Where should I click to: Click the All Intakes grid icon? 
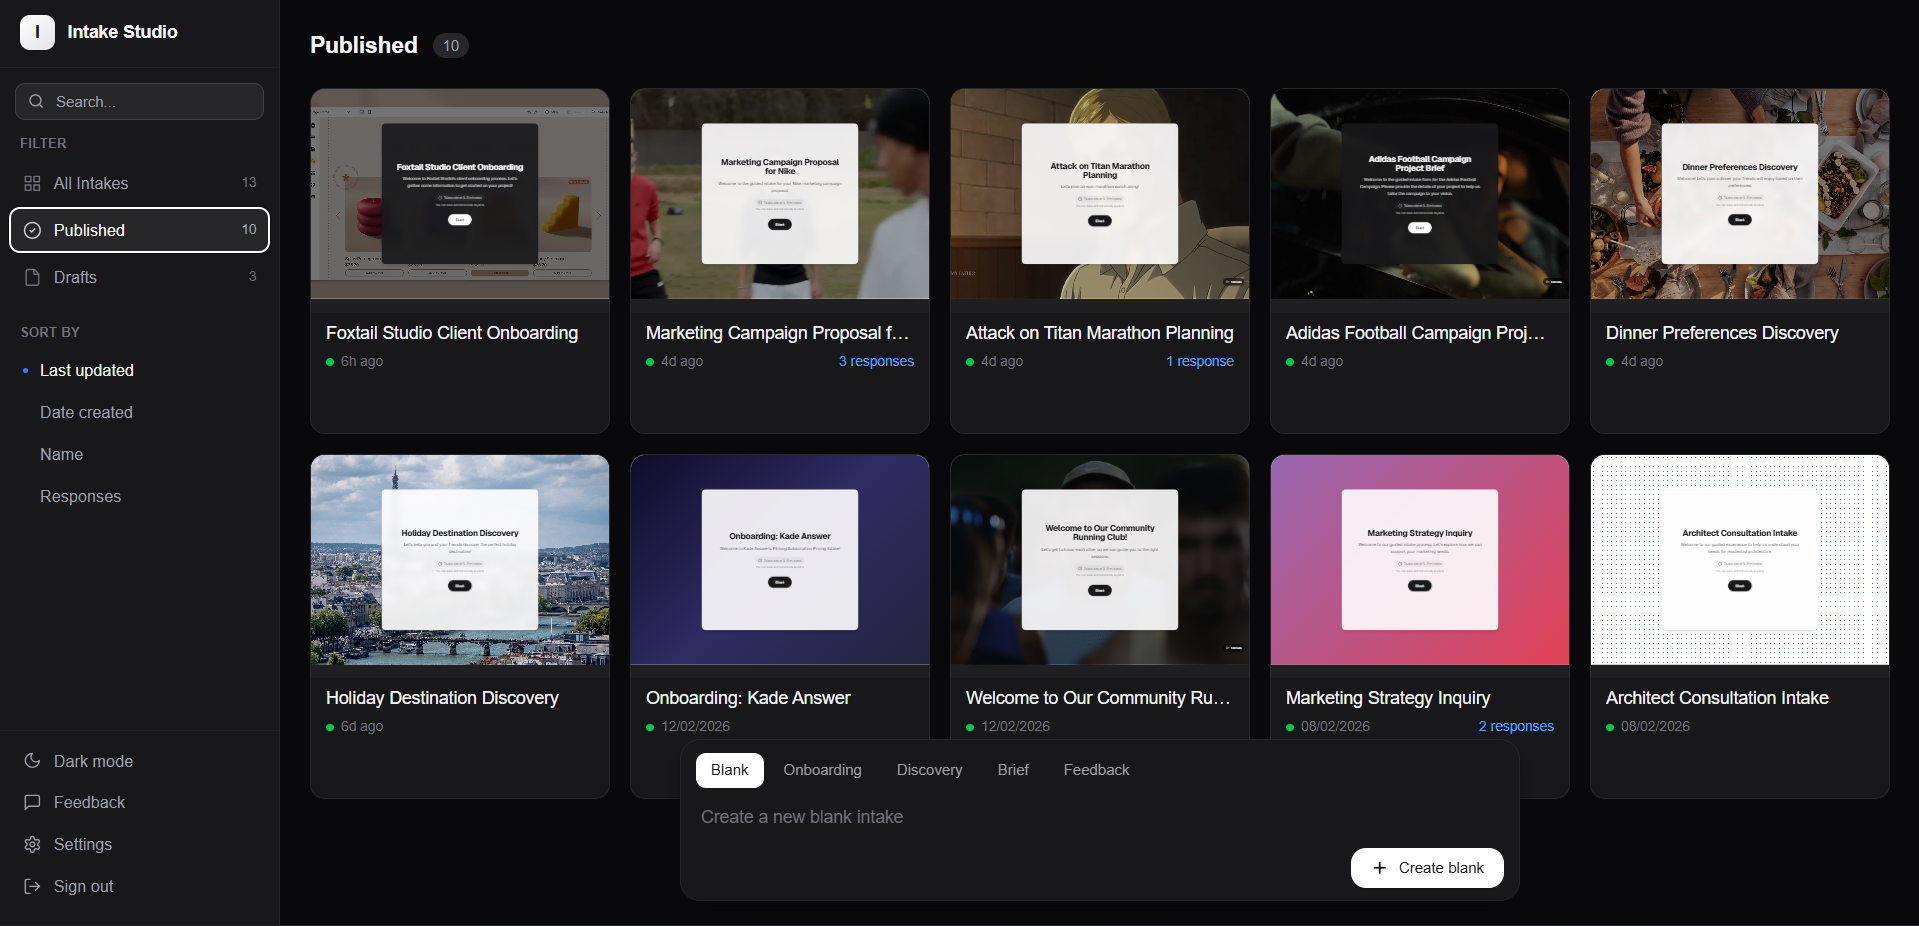(31, 183)
